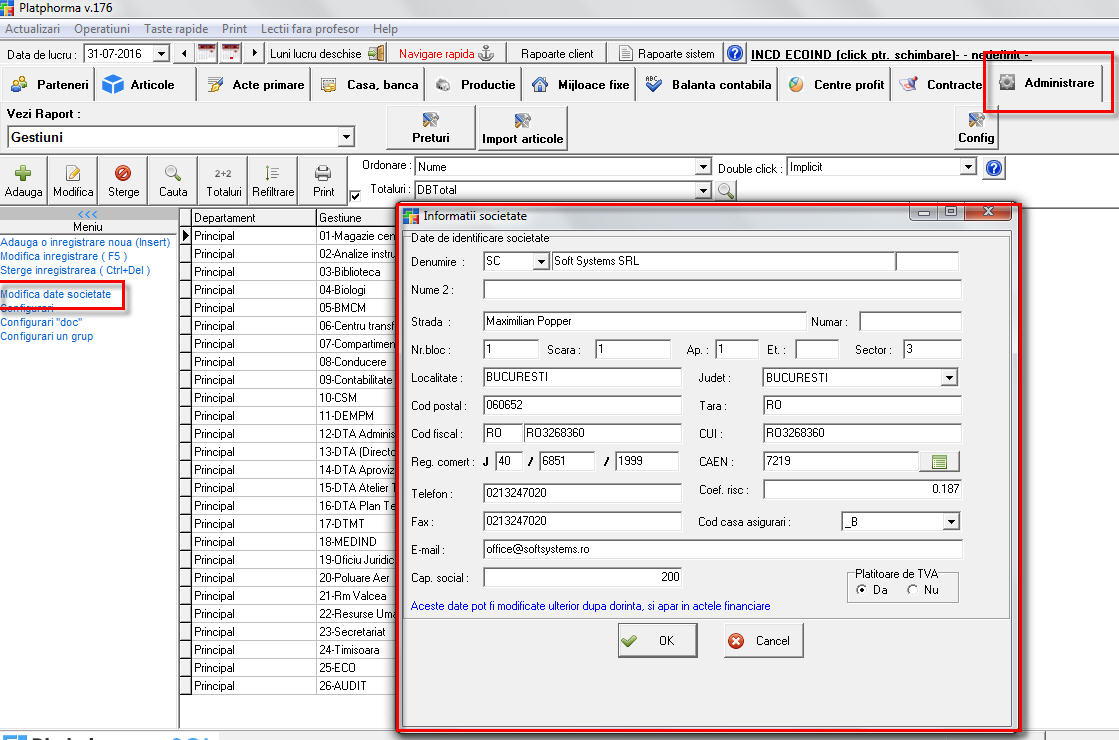Click the magnifier beside Totaluri dropdown
The height and width of the screenshot is (740, 1119).
[x=726, y=191]
